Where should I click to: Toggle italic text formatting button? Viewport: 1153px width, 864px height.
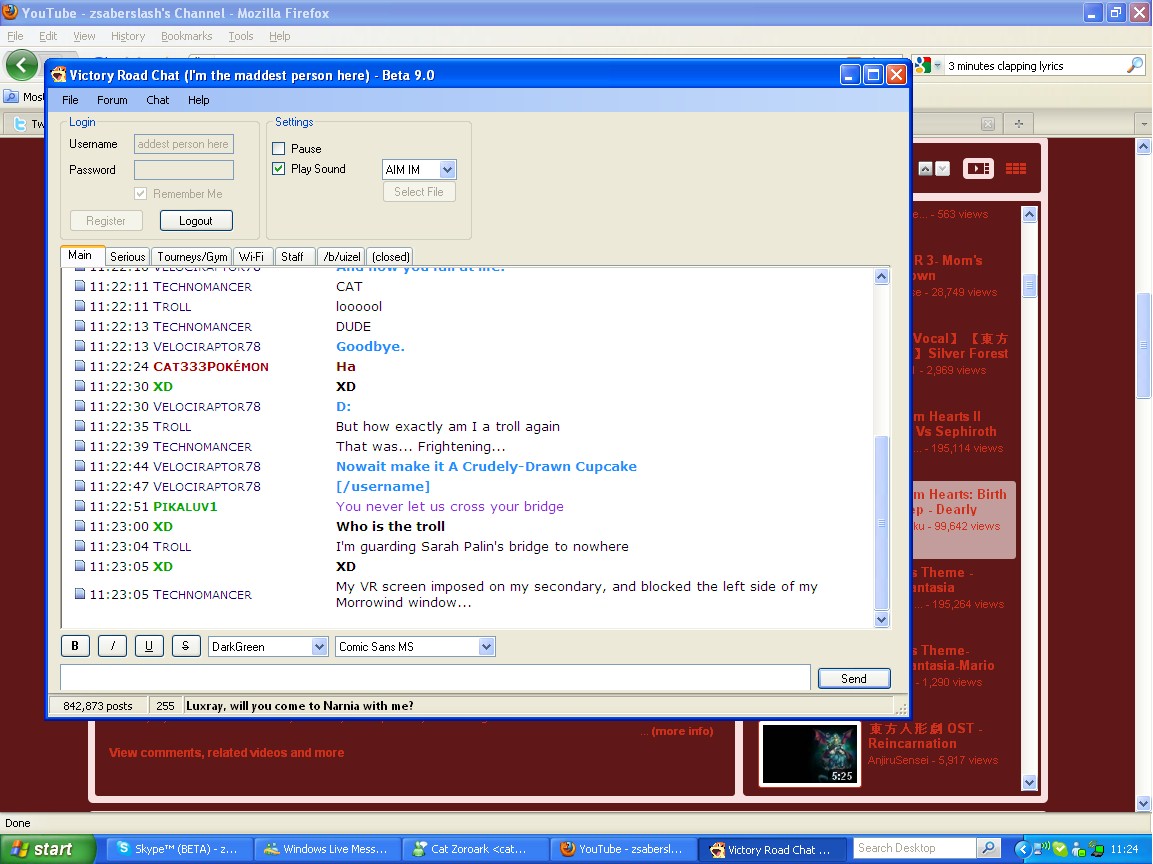tap(112, 646)
